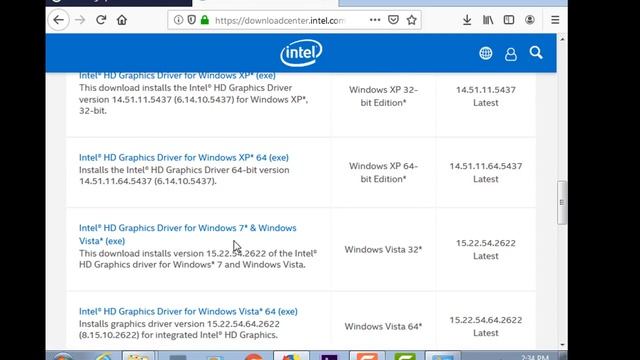This screenshot has width=640, height=360.
Task: Click the page scrollbar down arrow
Action: pos(562,345)
